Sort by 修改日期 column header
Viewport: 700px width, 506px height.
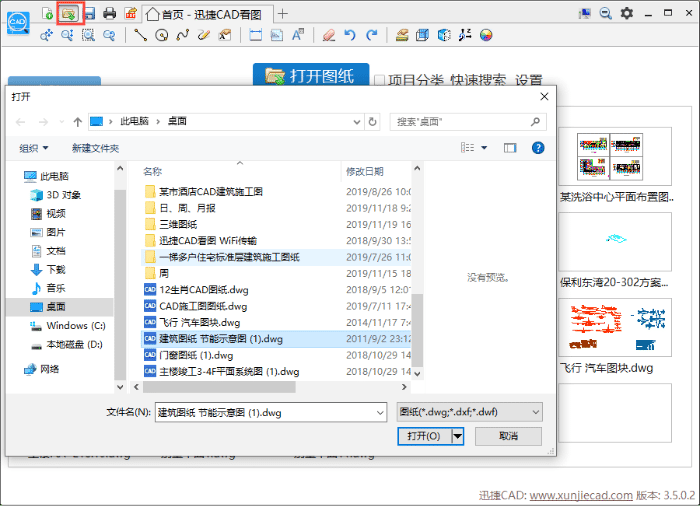(x=365, y=171)
